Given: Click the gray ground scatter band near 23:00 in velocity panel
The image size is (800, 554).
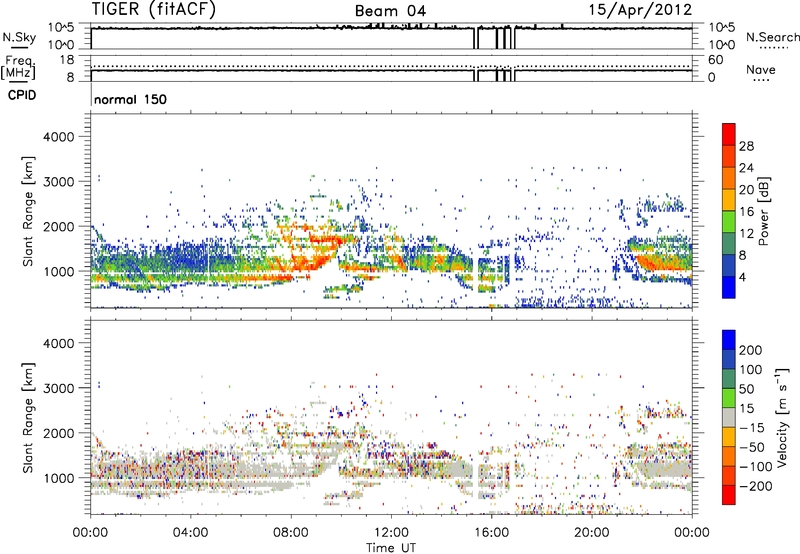Looking at the screenshot, I should [663, 468].
